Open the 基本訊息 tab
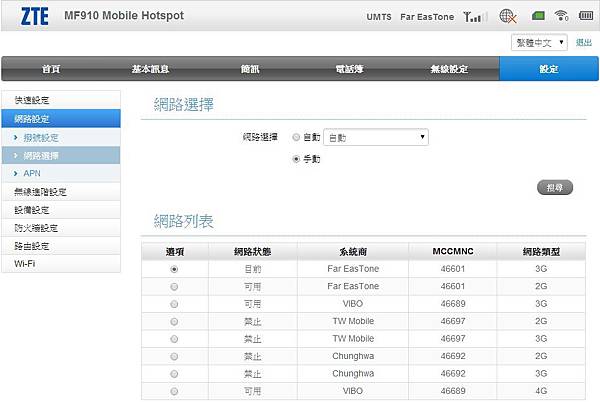This screenshot has width=600, height=402. coord(150,69)
